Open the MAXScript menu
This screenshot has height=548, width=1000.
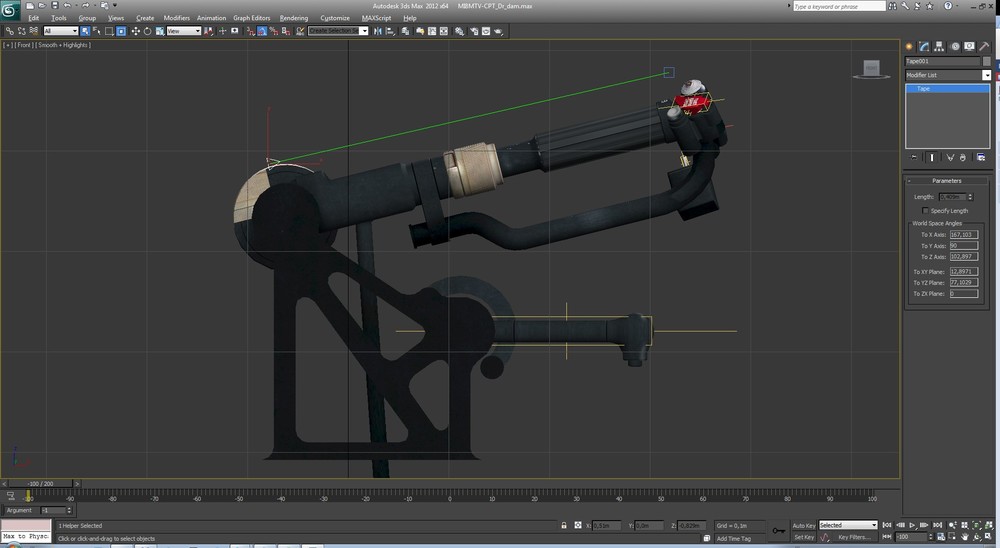pos(375,18)
